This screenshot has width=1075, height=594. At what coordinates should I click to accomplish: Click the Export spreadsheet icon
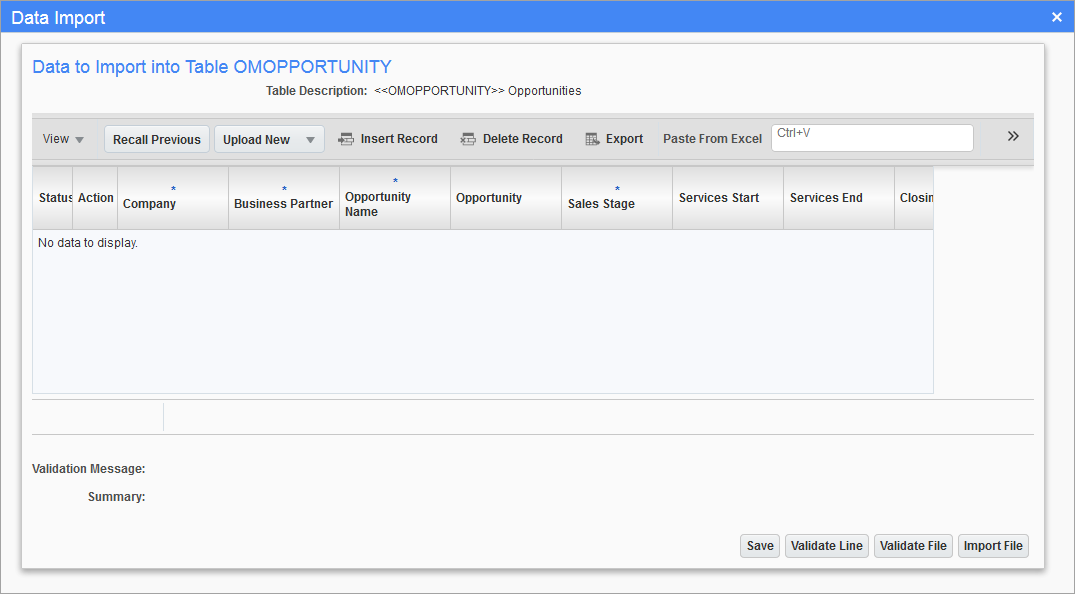click(x=592, y=139)
